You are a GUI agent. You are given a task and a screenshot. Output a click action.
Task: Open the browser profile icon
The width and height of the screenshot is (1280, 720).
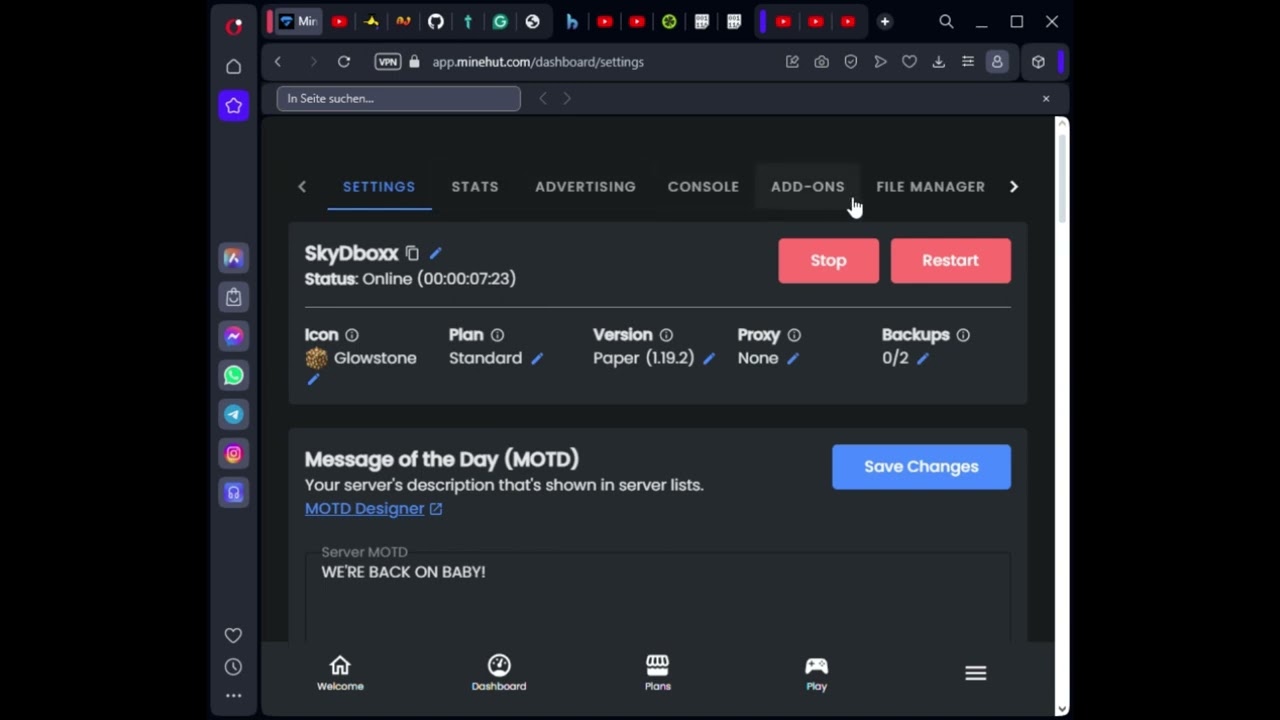(x=997, y=62)
